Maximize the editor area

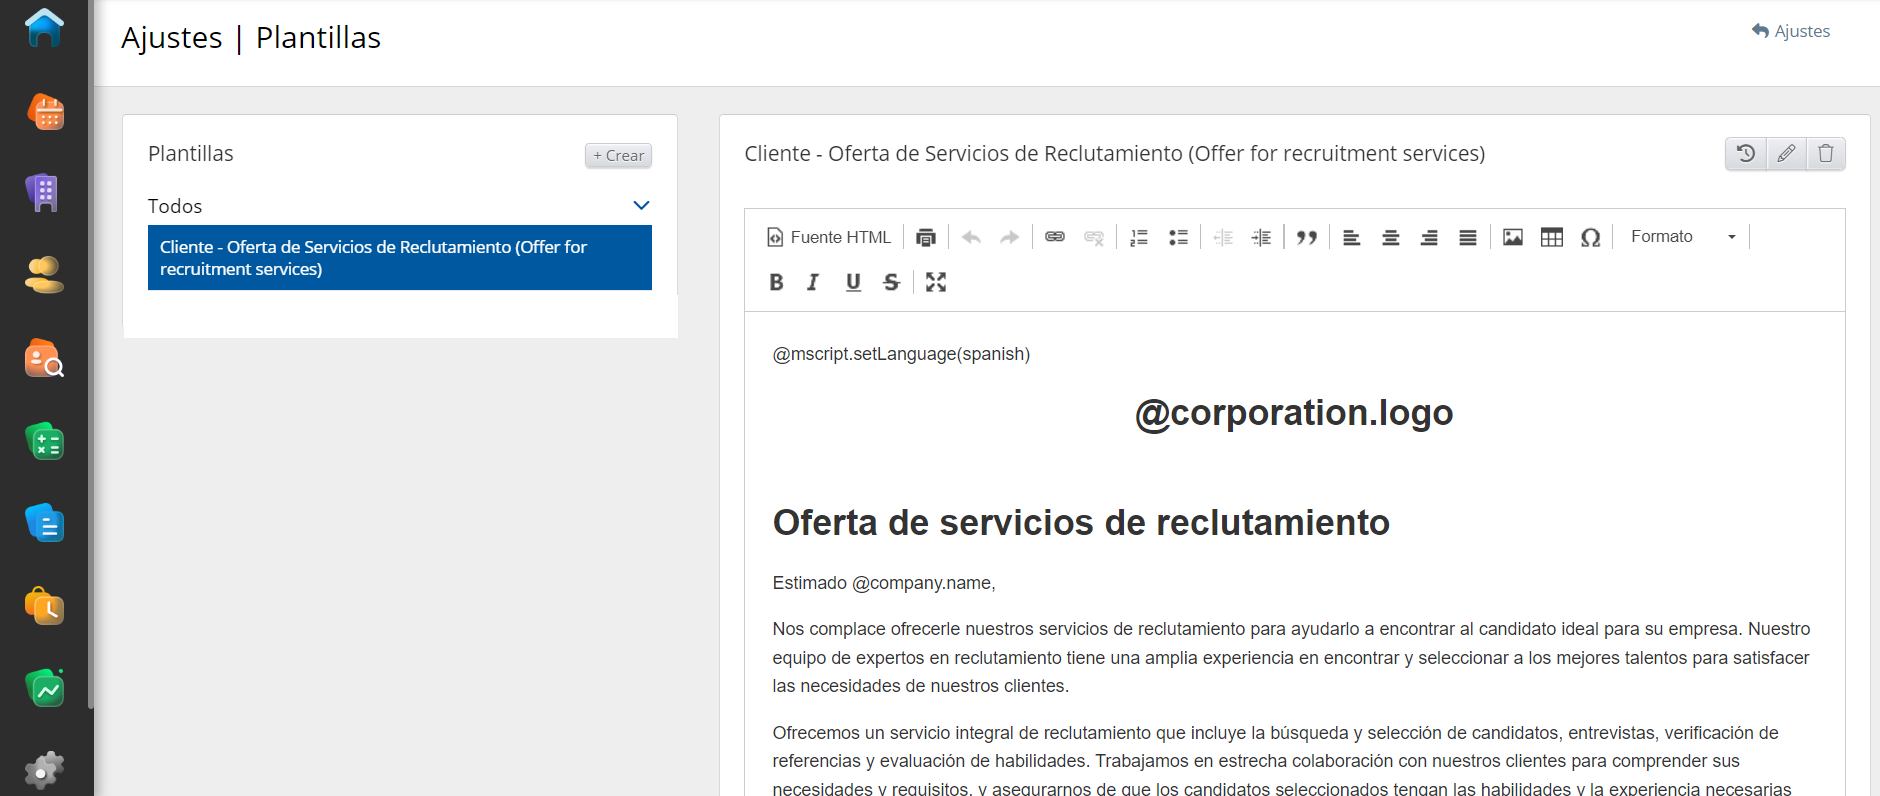coord(935,282)
